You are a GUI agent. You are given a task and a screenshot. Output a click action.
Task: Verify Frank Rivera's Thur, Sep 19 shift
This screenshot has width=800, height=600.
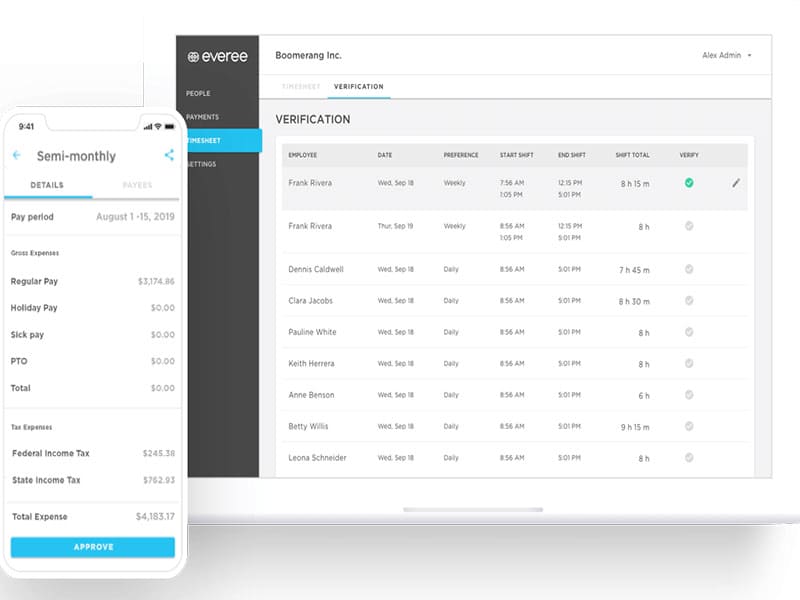click(x=689, y=226)
